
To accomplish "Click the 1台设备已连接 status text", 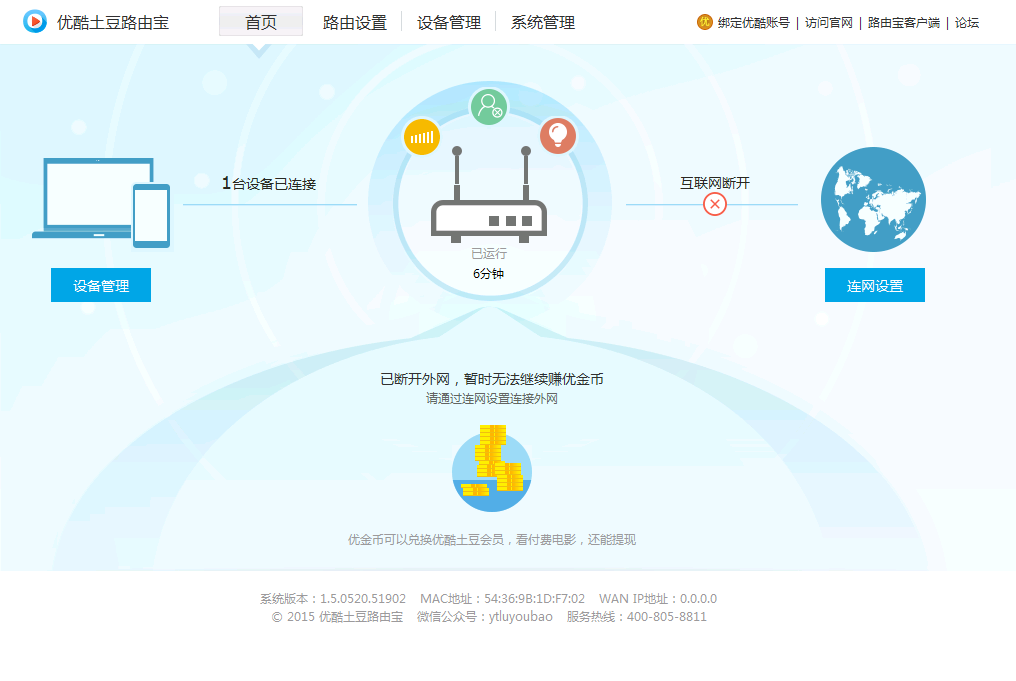I will point(269,183).
